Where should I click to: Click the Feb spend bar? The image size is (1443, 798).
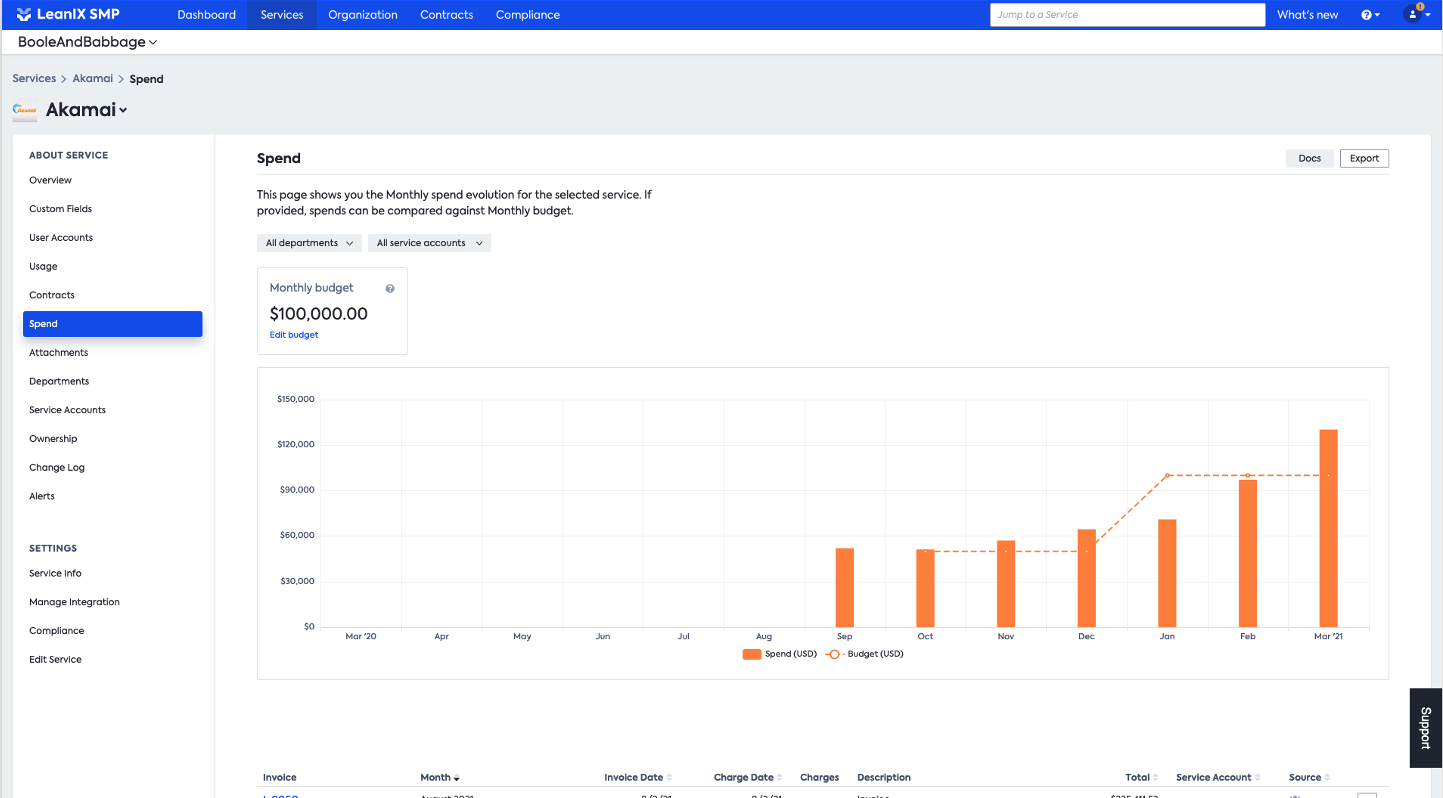(1248, 554)
